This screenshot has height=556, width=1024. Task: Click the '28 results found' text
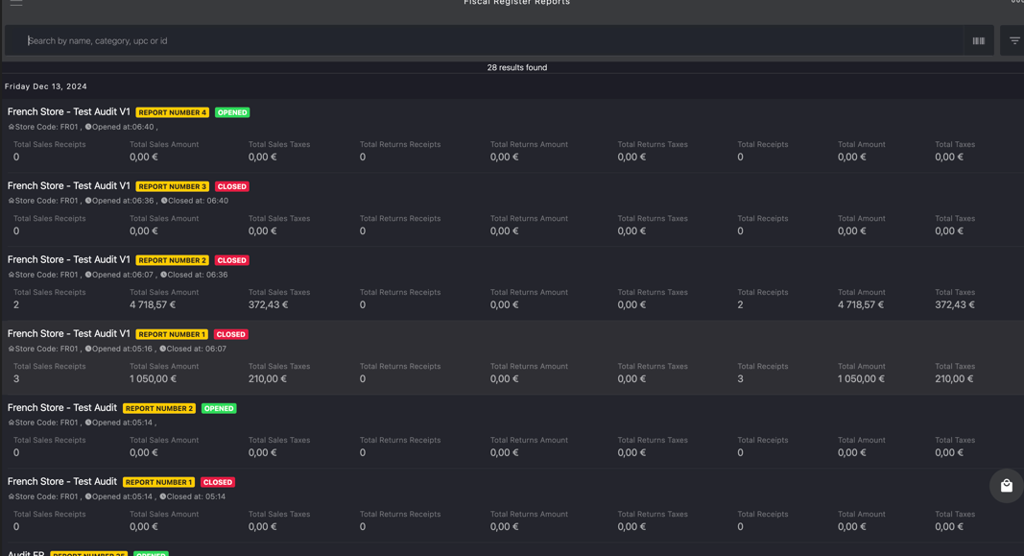click(x=517, y=67)
